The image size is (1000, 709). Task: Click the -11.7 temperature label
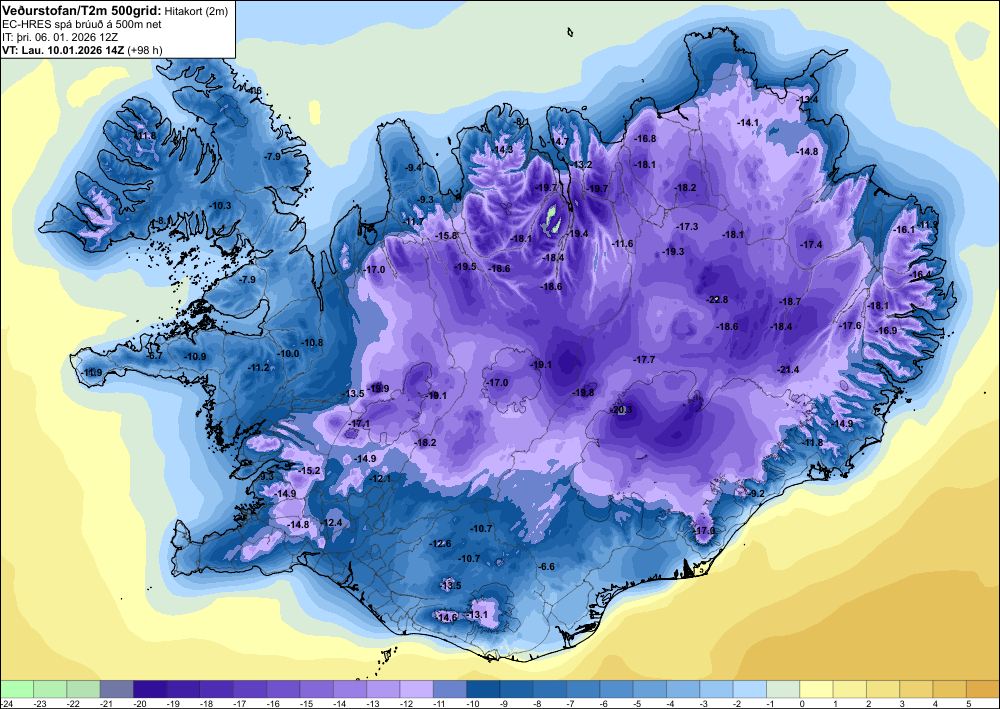tap(413, 221)
